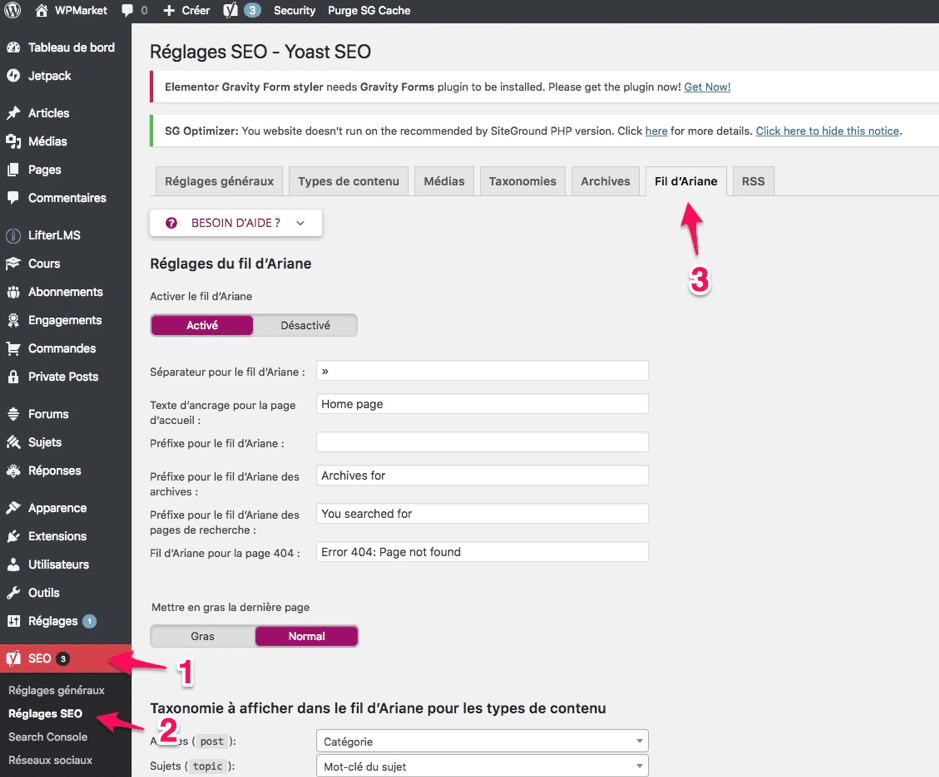
Task: Click the Cours graduation cap icon
Action: click(x=13, y=264)
